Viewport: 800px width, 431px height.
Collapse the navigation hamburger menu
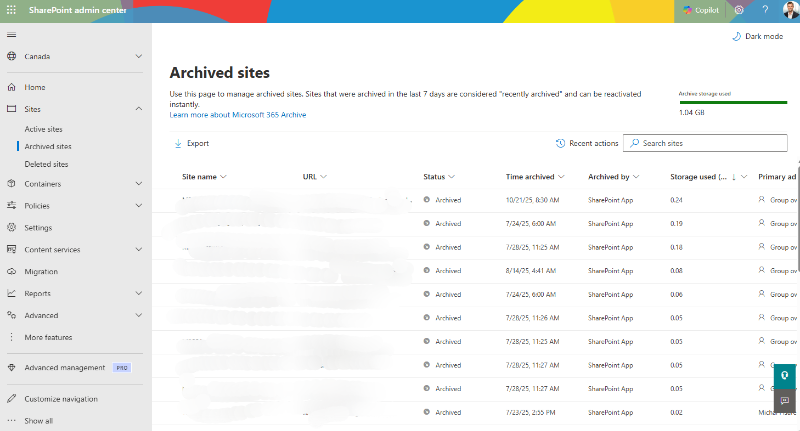[x=11, y=35]
